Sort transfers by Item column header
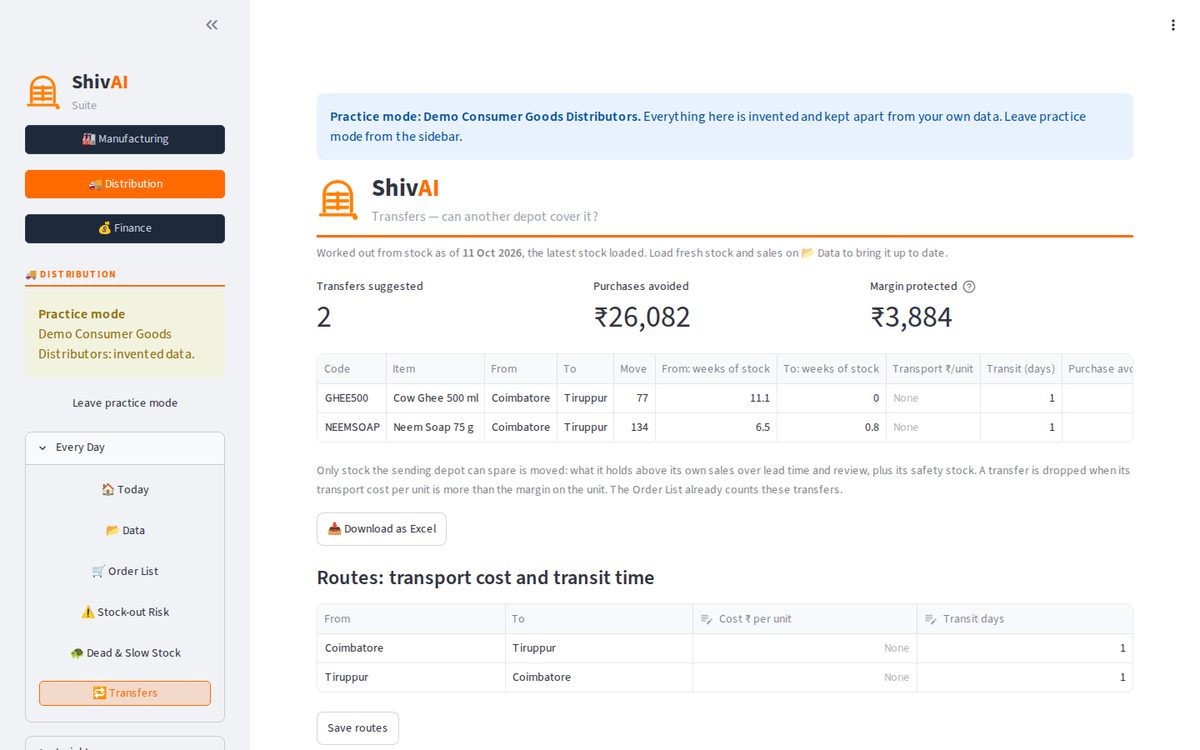Viewport: 1200px width, 750px height. (435, 368)
